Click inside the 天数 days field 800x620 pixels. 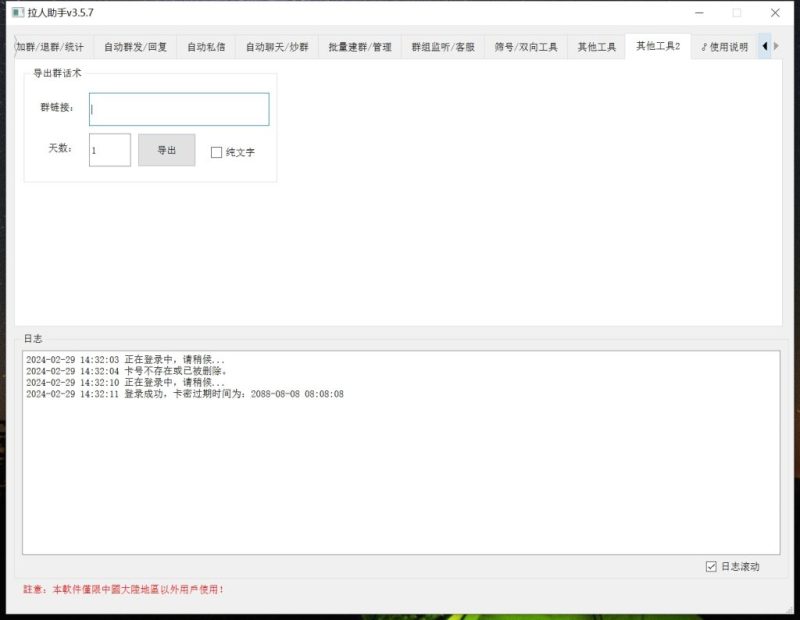[x=110, y=149]
